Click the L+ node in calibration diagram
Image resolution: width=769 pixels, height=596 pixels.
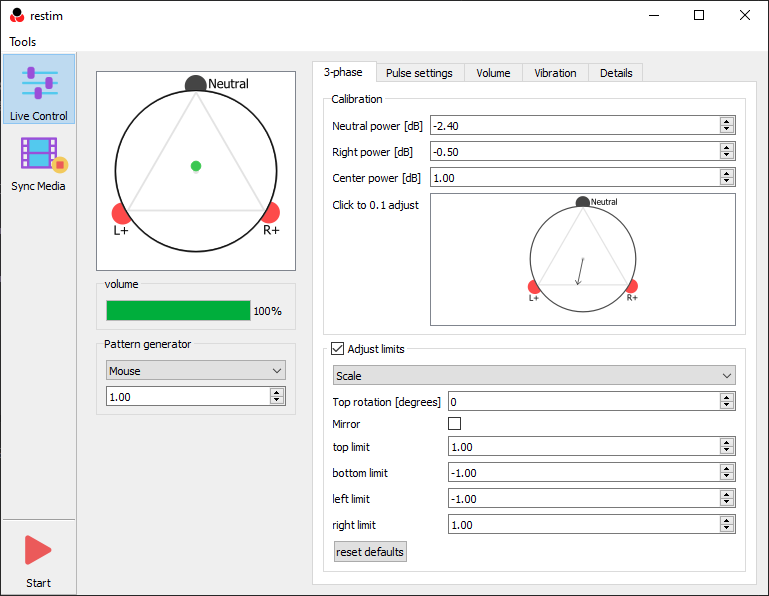coord(533,286)
